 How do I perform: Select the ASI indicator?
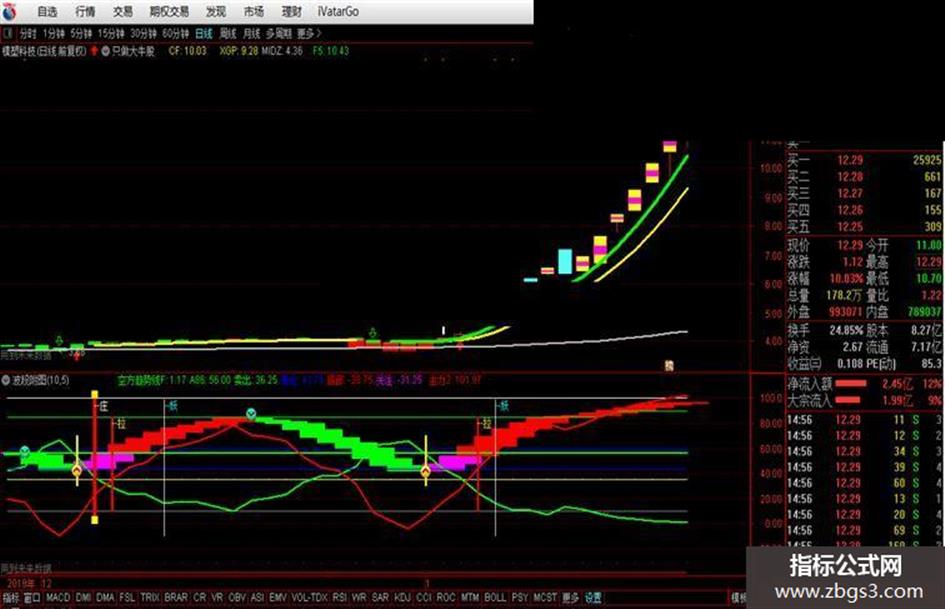point(257,598)
